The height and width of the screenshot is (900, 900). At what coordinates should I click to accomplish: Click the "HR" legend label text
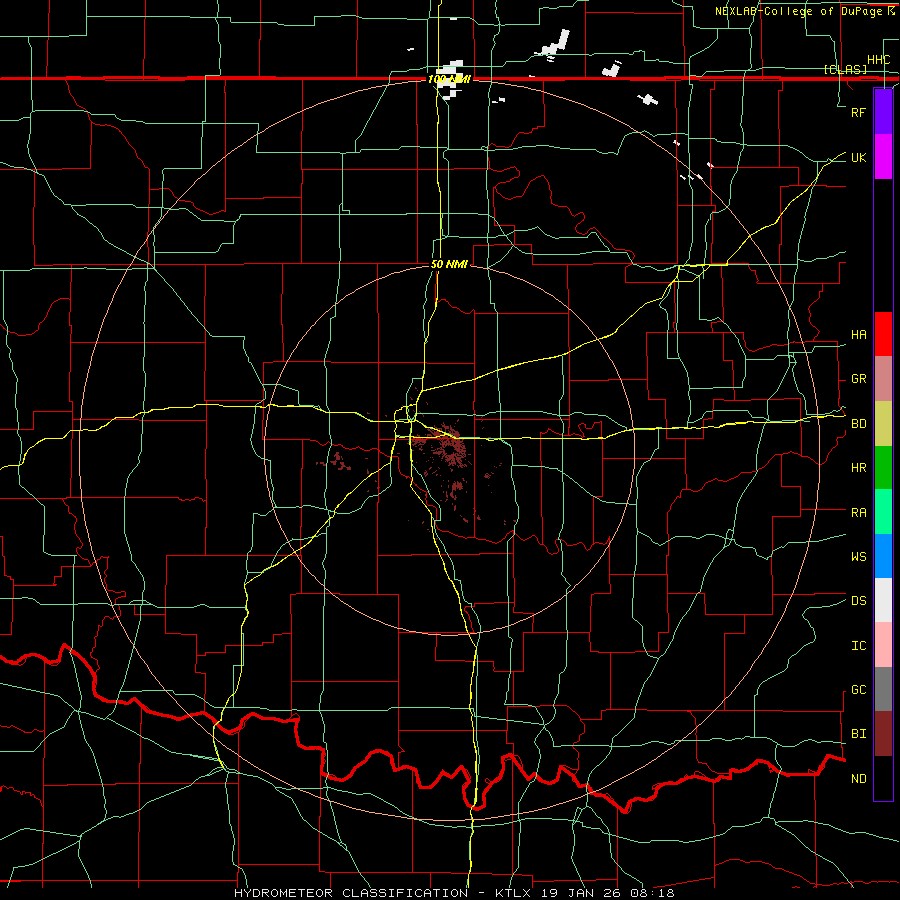(x=858, y=468)
